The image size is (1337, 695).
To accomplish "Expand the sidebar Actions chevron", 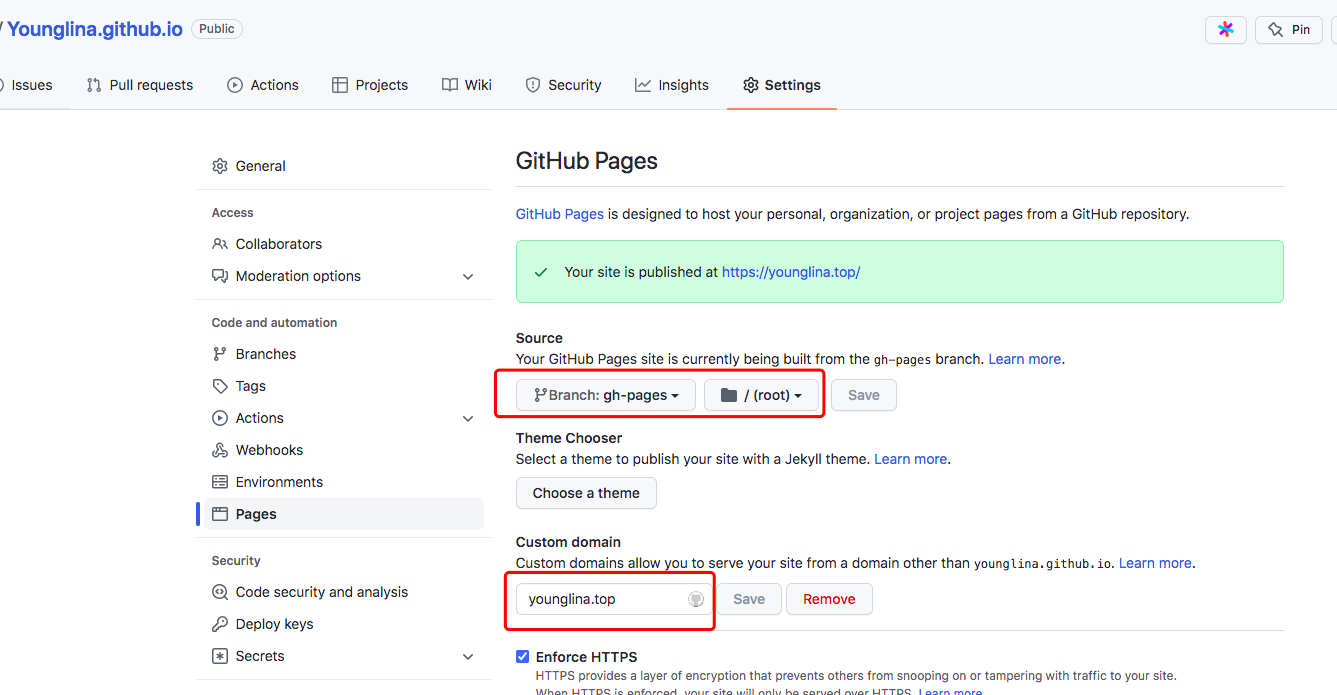I will 468,418.
